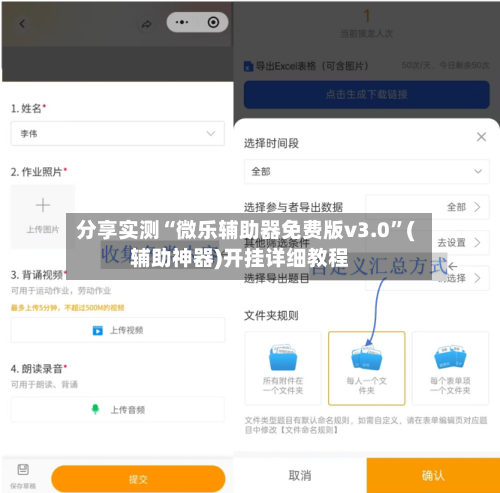
Task: Tap 取消 to cancel export
Action: pos(300,475)
